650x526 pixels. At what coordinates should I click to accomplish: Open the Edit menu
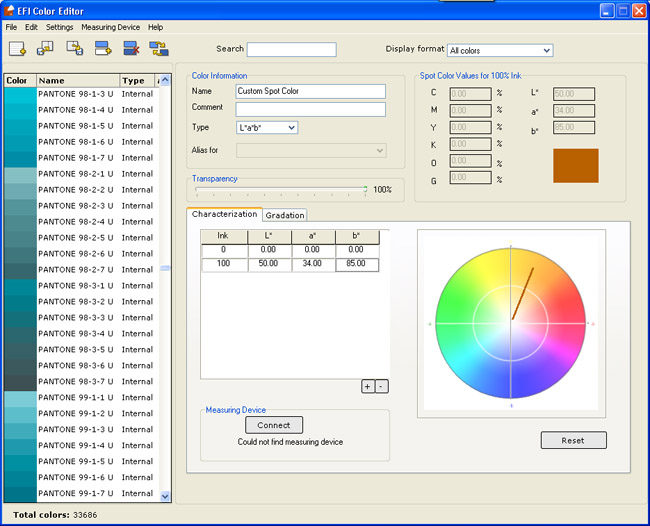pos(31,27)
